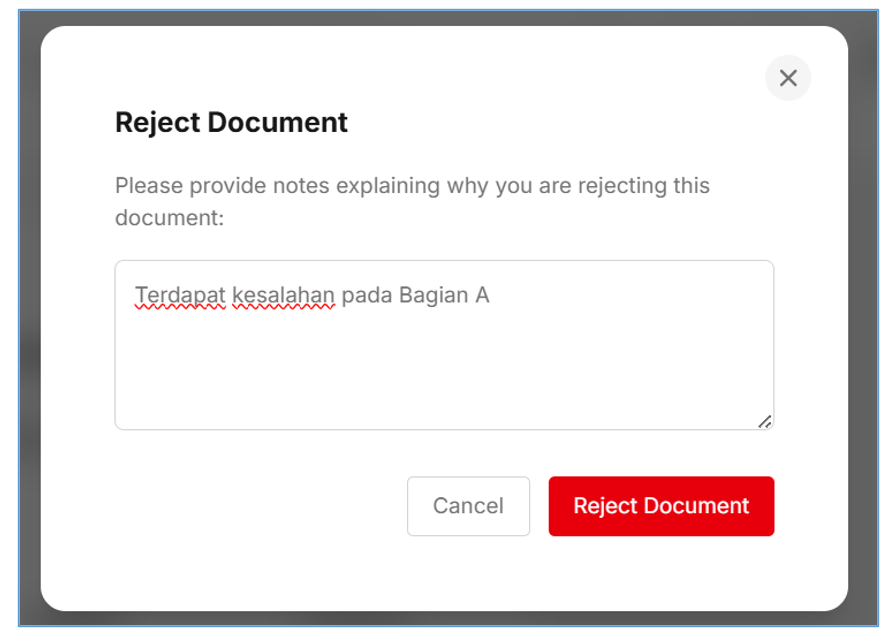
Task: Click the word "provide" in the instructions
Action: (x=230, y=186)
